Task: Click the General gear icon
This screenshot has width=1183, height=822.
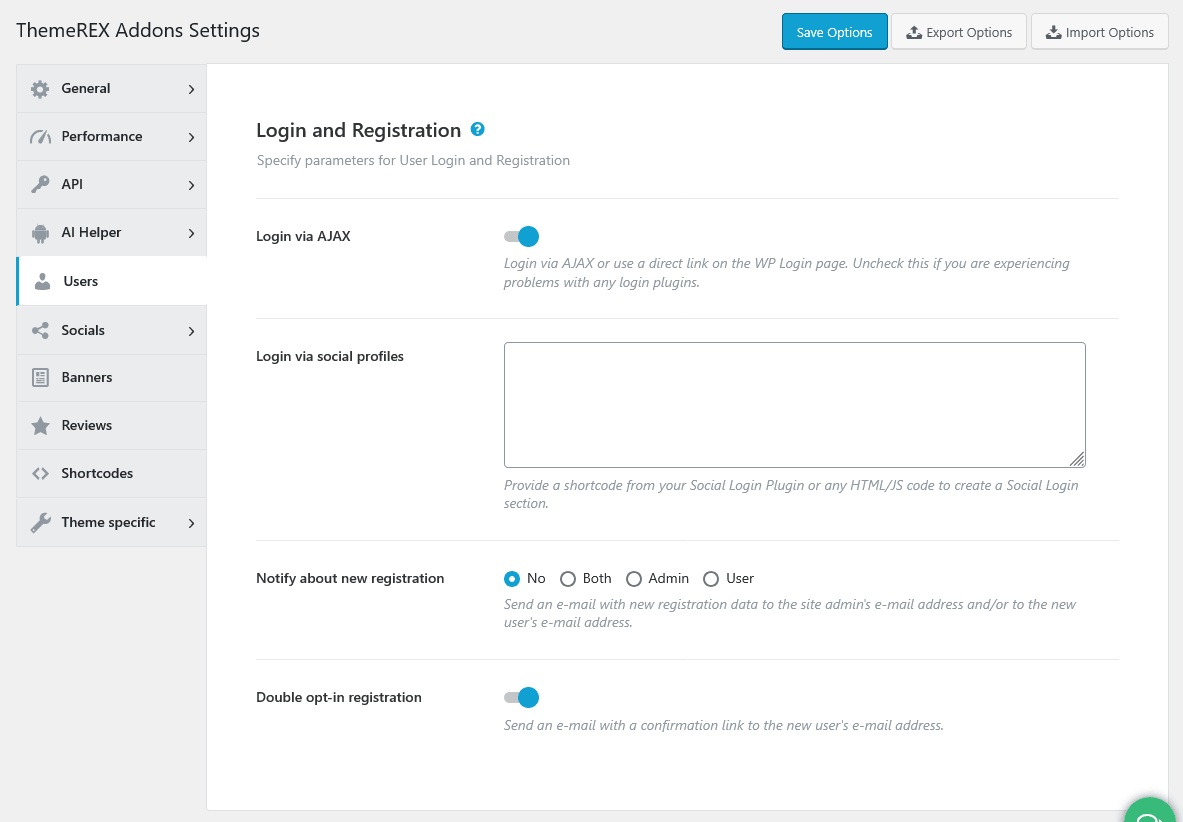Action: 40,89
